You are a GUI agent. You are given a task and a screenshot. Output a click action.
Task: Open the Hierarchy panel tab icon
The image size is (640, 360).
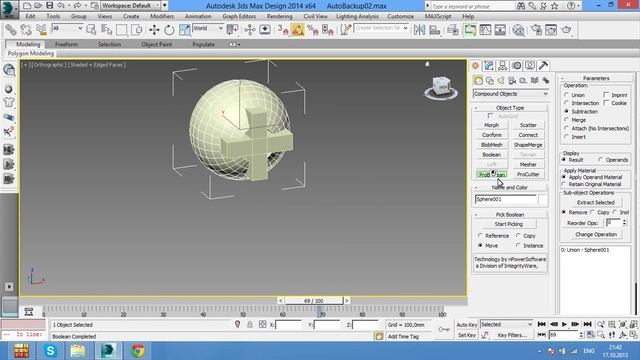click(502, 65)
